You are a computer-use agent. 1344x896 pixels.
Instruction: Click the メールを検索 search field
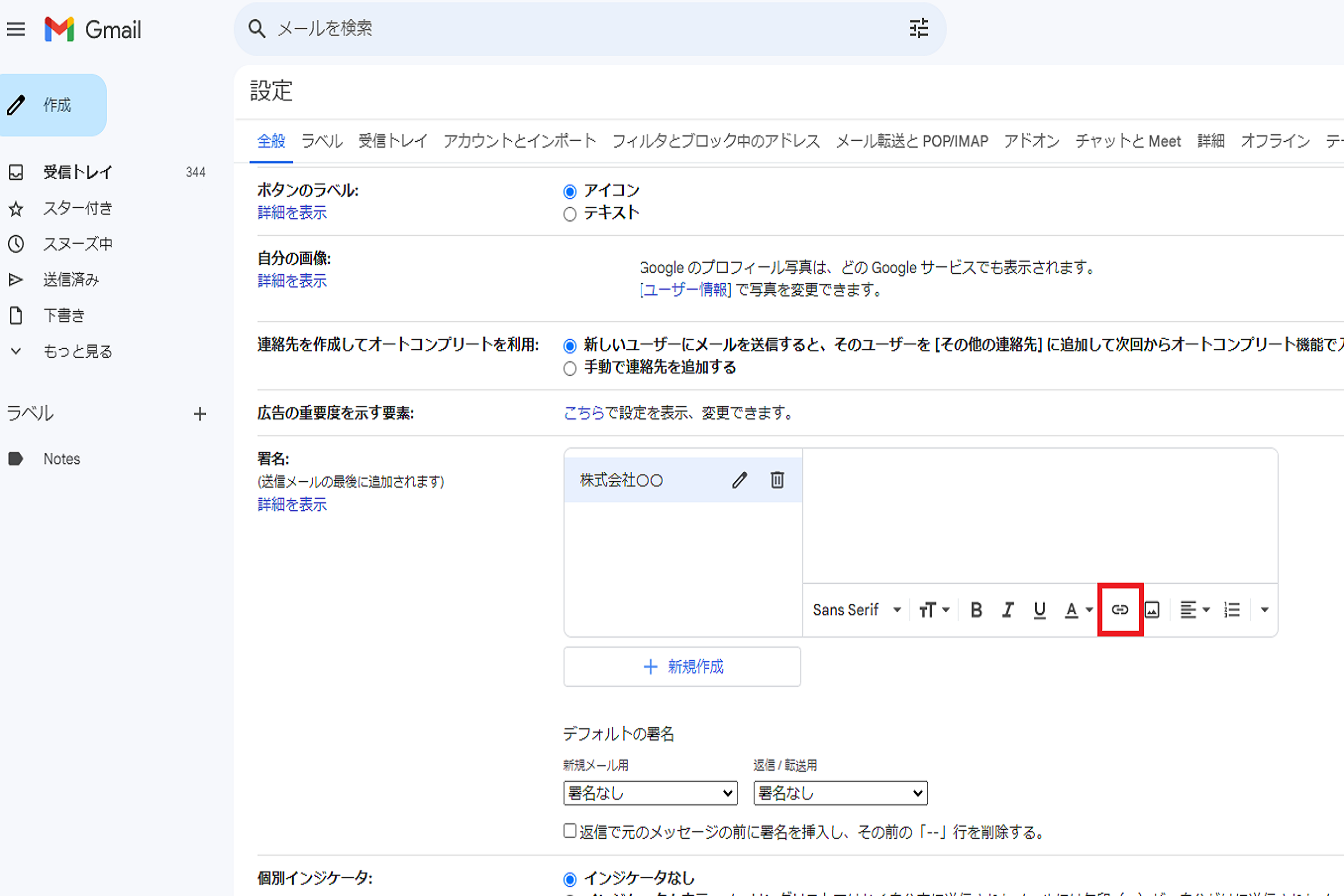coord(580,28)
